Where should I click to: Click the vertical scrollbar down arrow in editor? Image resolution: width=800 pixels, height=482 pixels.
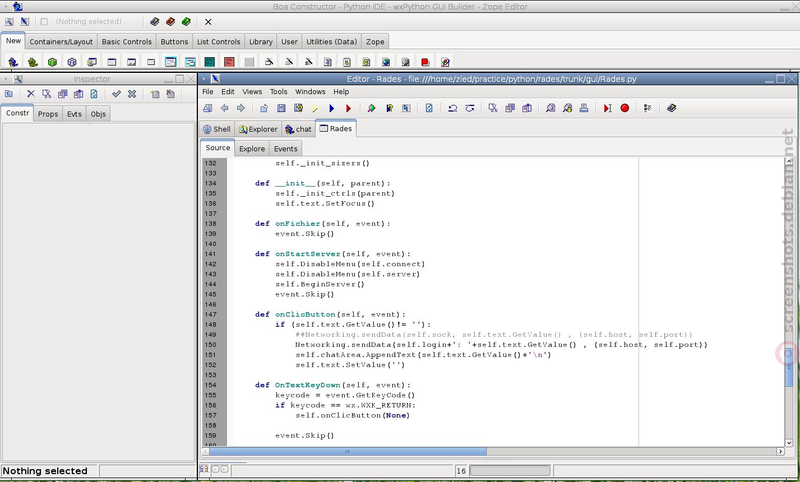click(789, 443)
